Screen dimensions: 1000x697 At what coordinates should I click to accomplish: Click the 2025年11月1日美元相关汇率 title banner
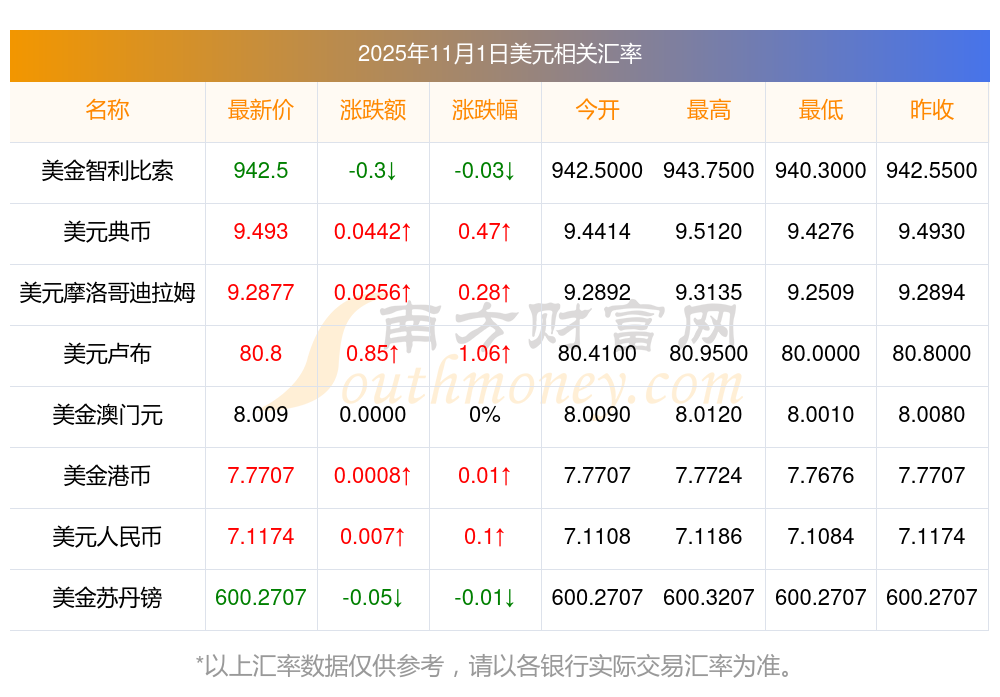[499, 54]
